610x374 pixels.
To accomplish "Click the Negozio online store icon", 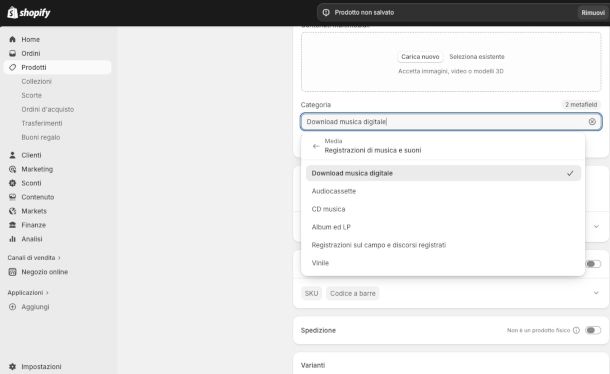I will [12, 272].
